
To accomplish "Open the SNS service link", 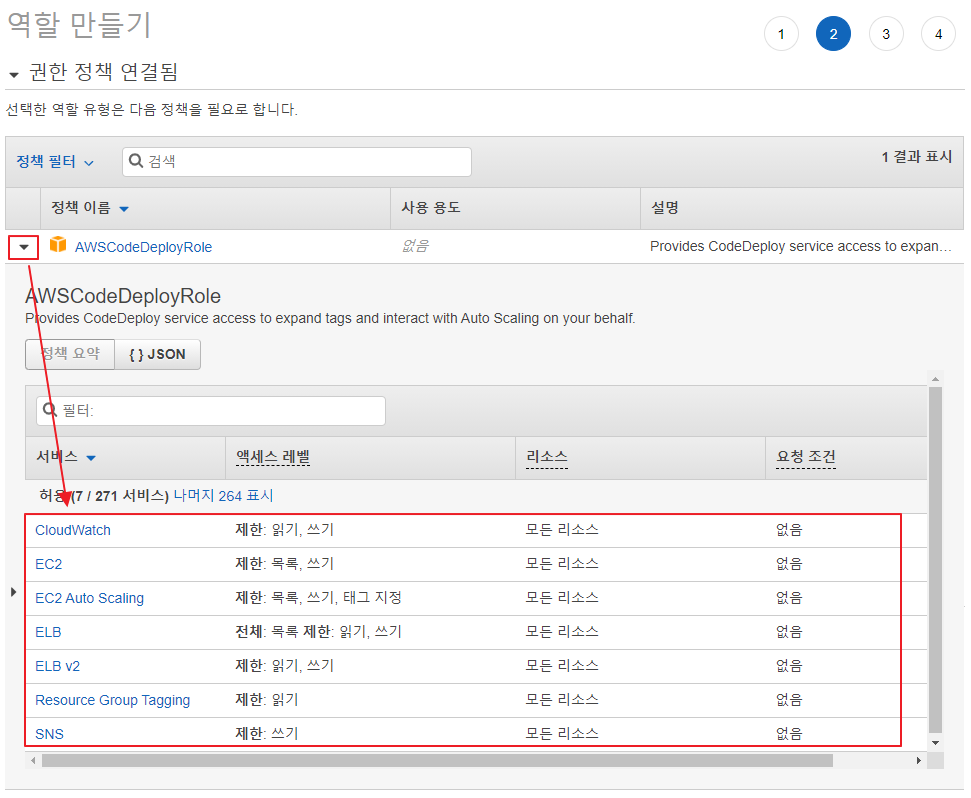I will [x=49, y=734].
